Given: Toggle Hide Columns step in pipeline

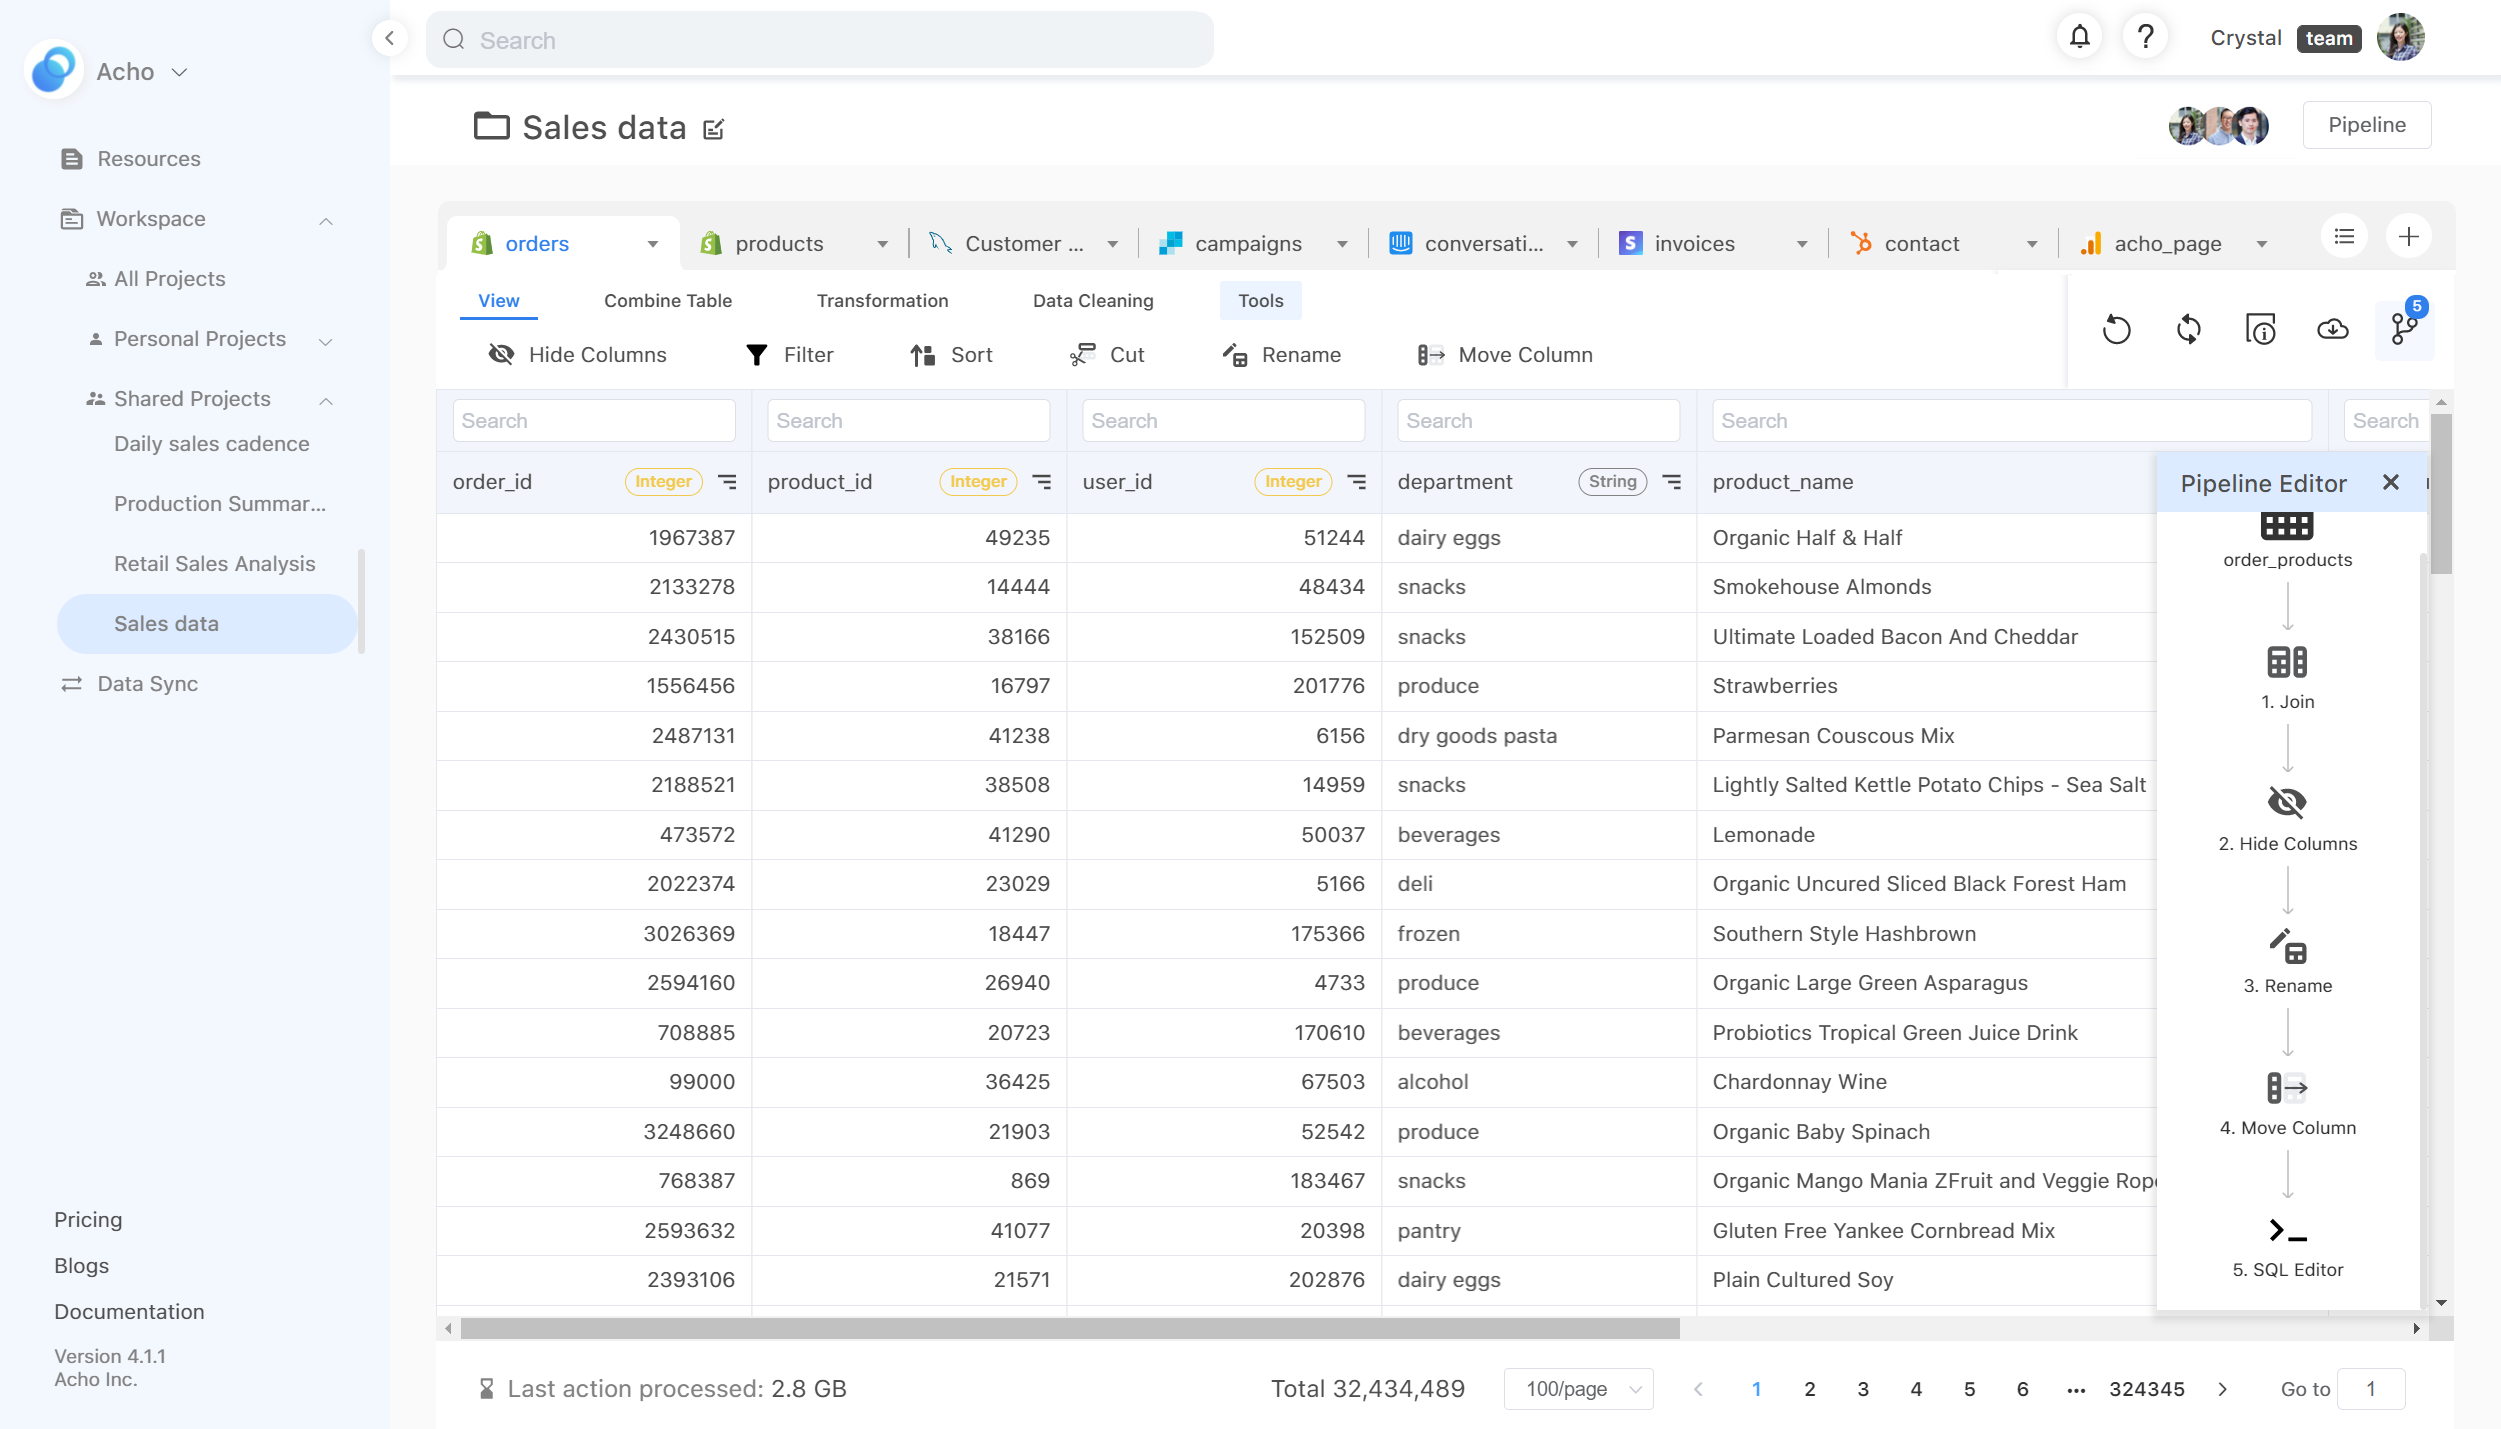Looking at the screenshot, I should (x=2288, y=804).
